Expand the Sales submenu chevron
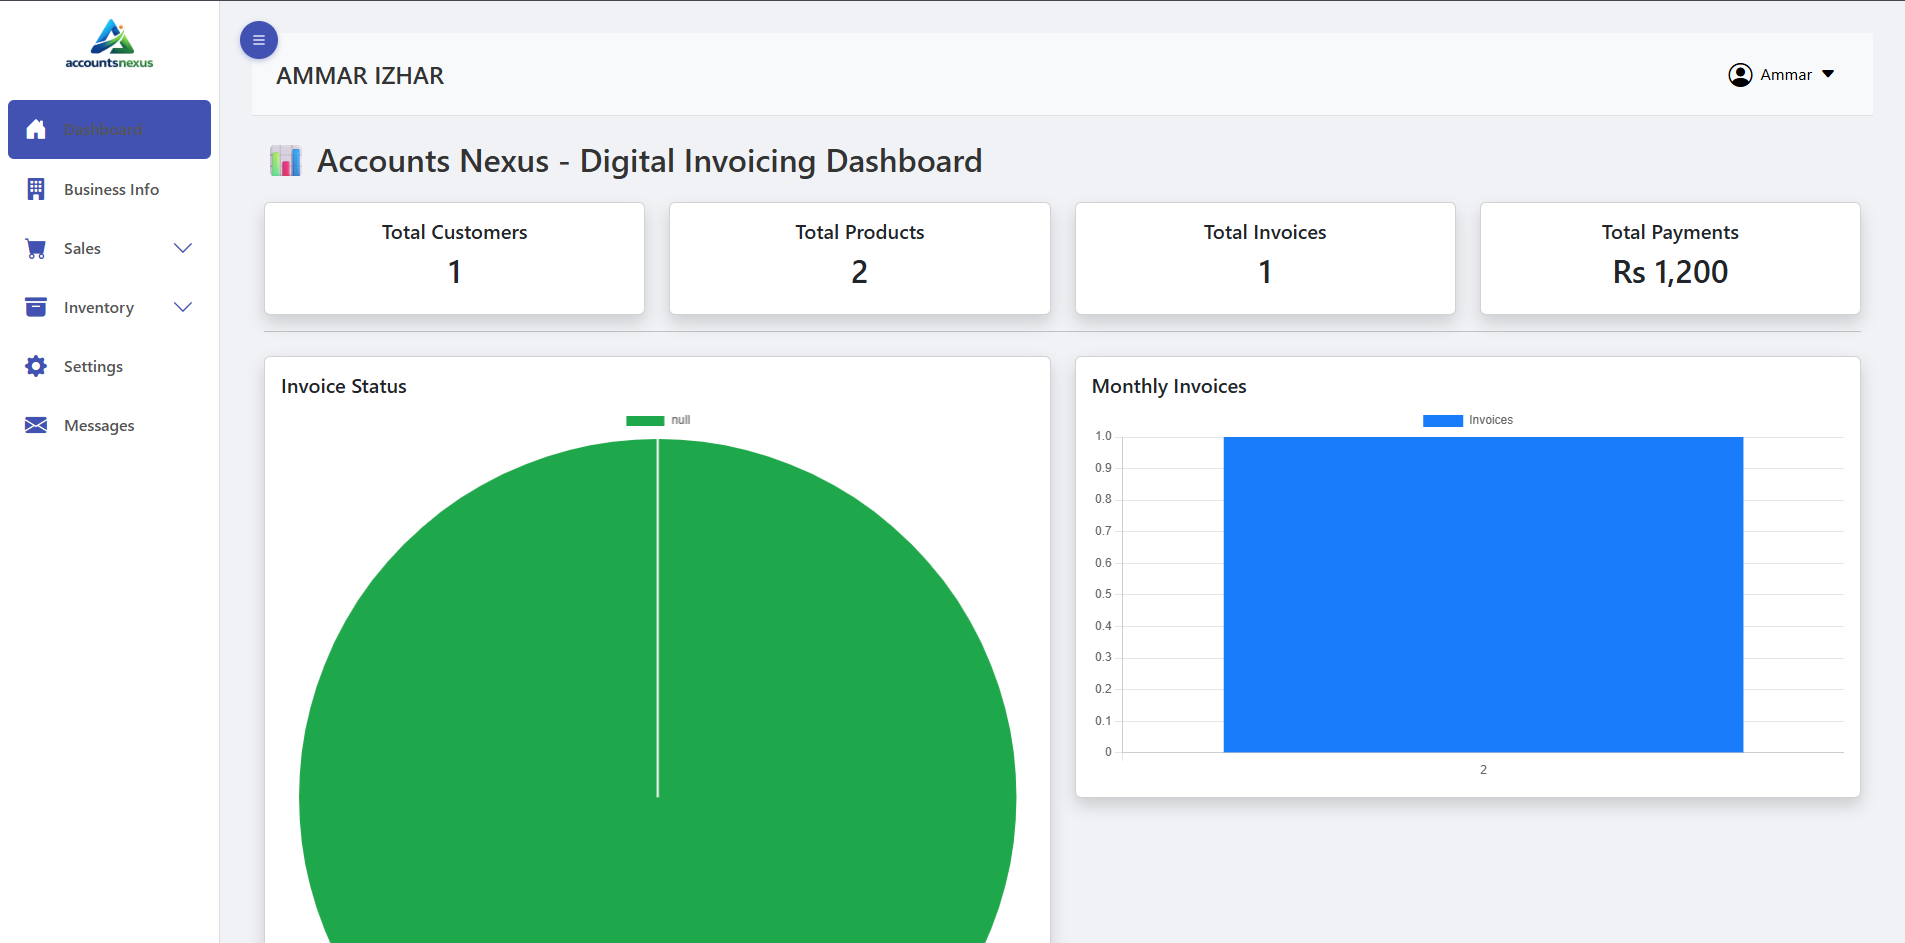 [x=183, y=248]
